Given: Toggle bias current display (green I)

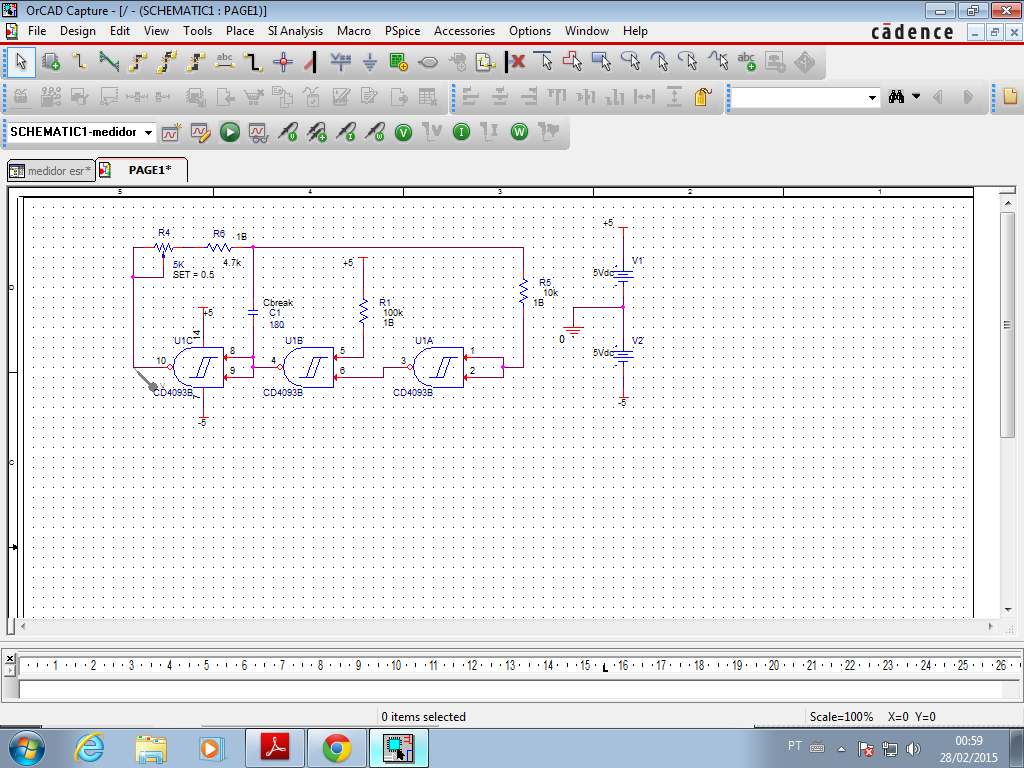Looking at the screenshot, I should pos(461,132).
